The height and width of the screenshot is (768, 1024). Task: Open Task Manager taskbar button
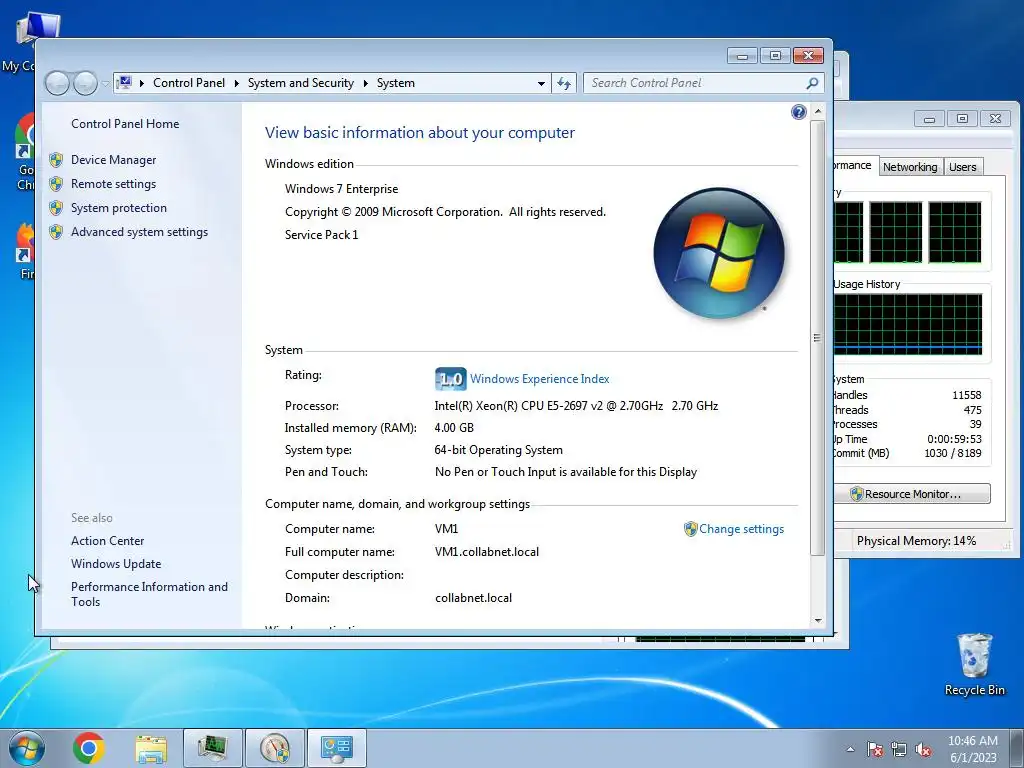pos(213,748)
